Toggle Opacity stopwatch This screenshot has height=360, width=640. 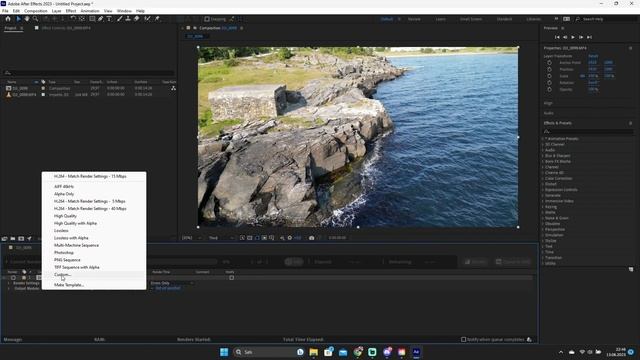(549, 89)
